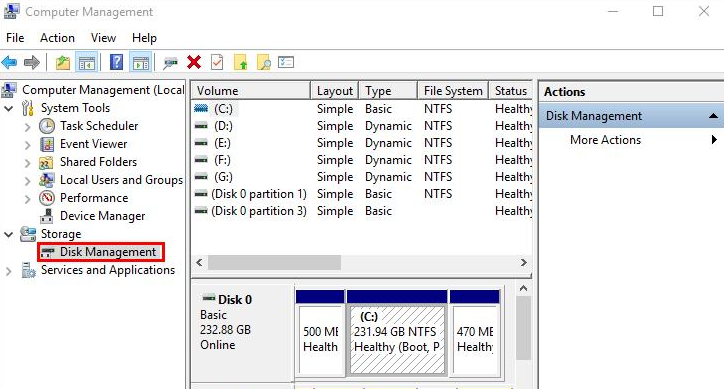Click the Device Manager icon
Viewport: 724px width, 389px height.
pos(47,216)
